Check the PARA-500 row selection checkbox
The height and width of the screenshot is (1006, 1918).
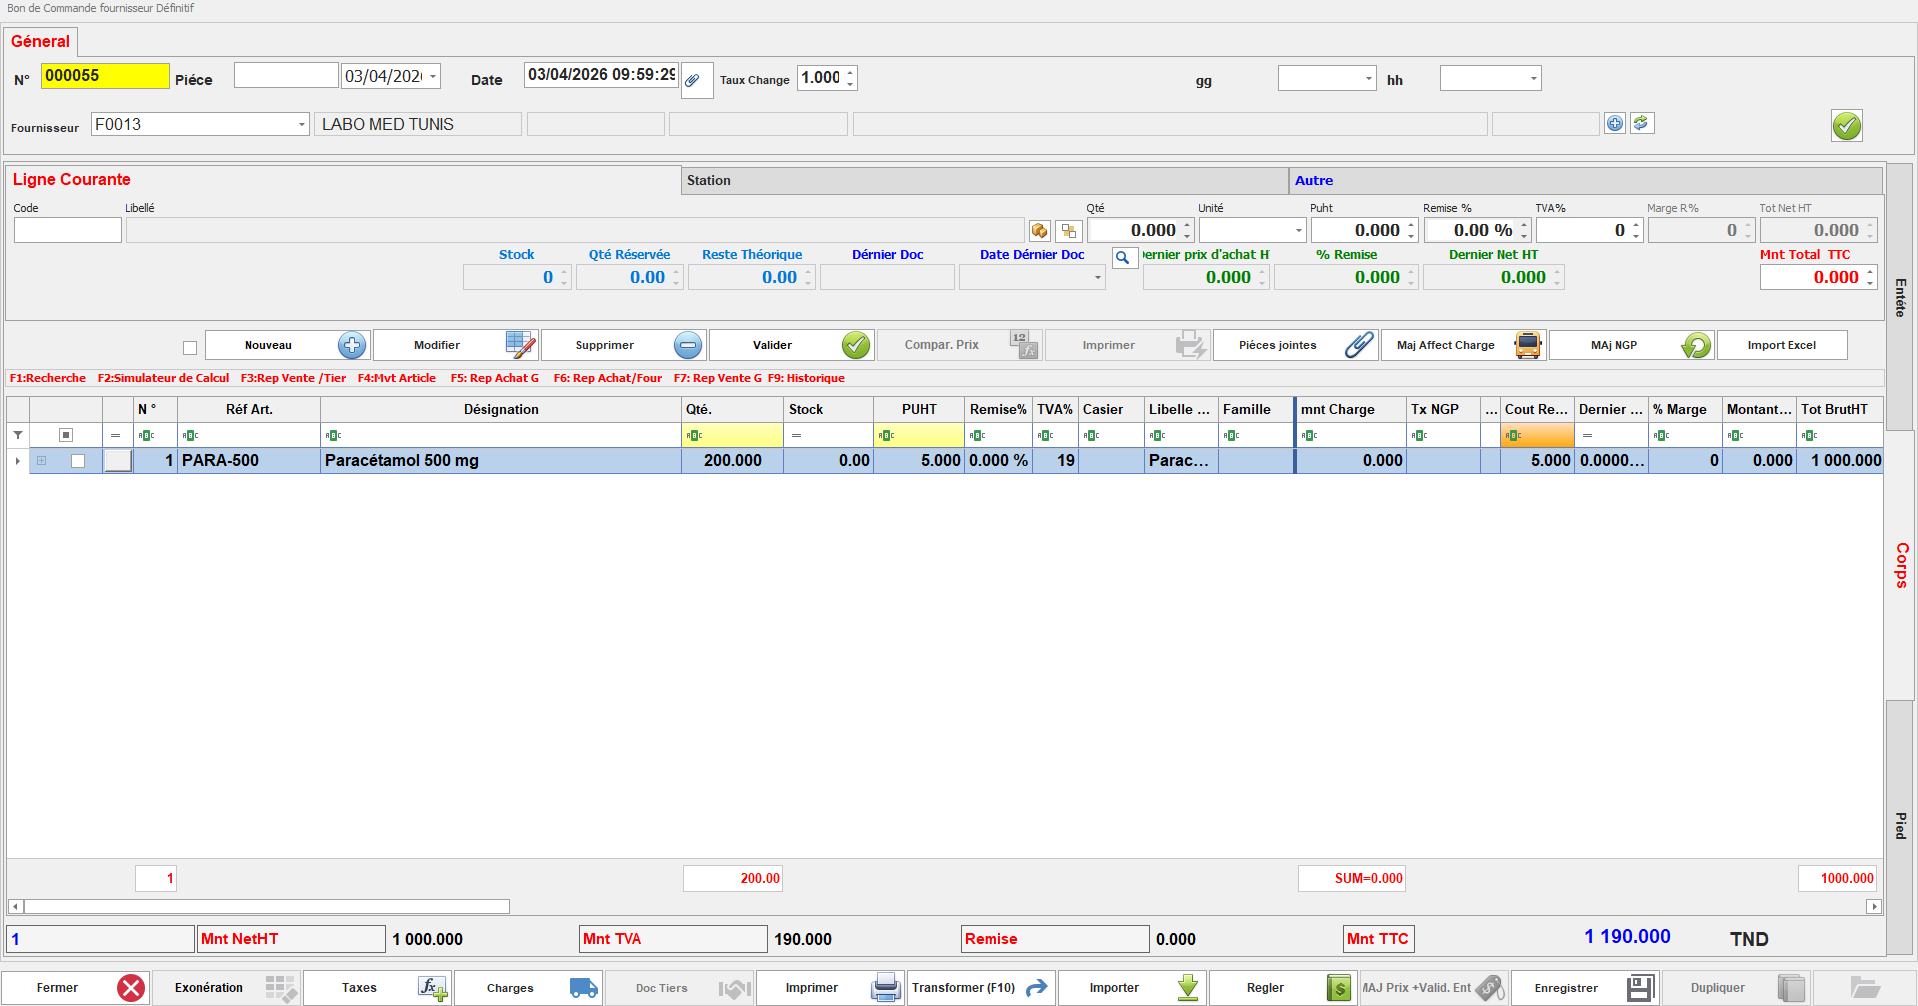coord(78,461)
